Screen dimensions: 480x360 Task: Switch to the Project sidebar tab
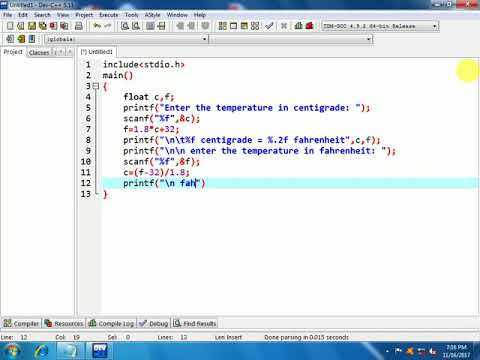pos(13,52)
